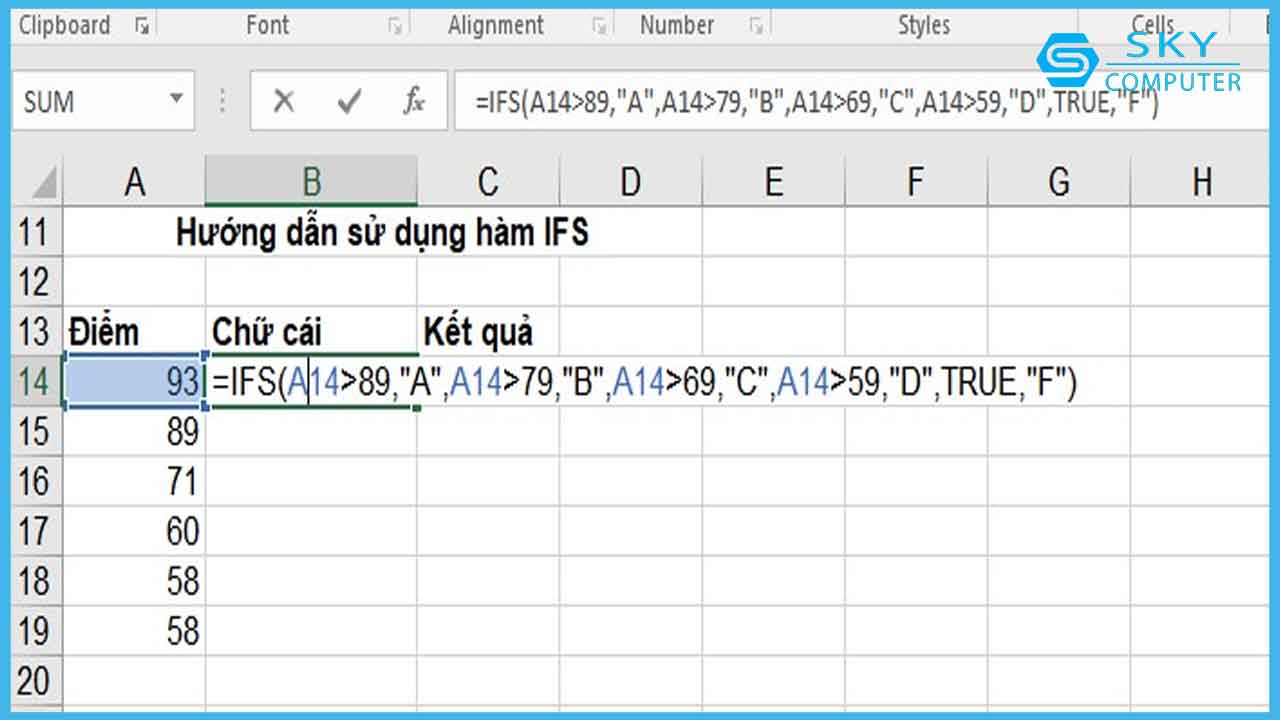Select cell containing 93
1280x720 pixels.
[134, 382]
